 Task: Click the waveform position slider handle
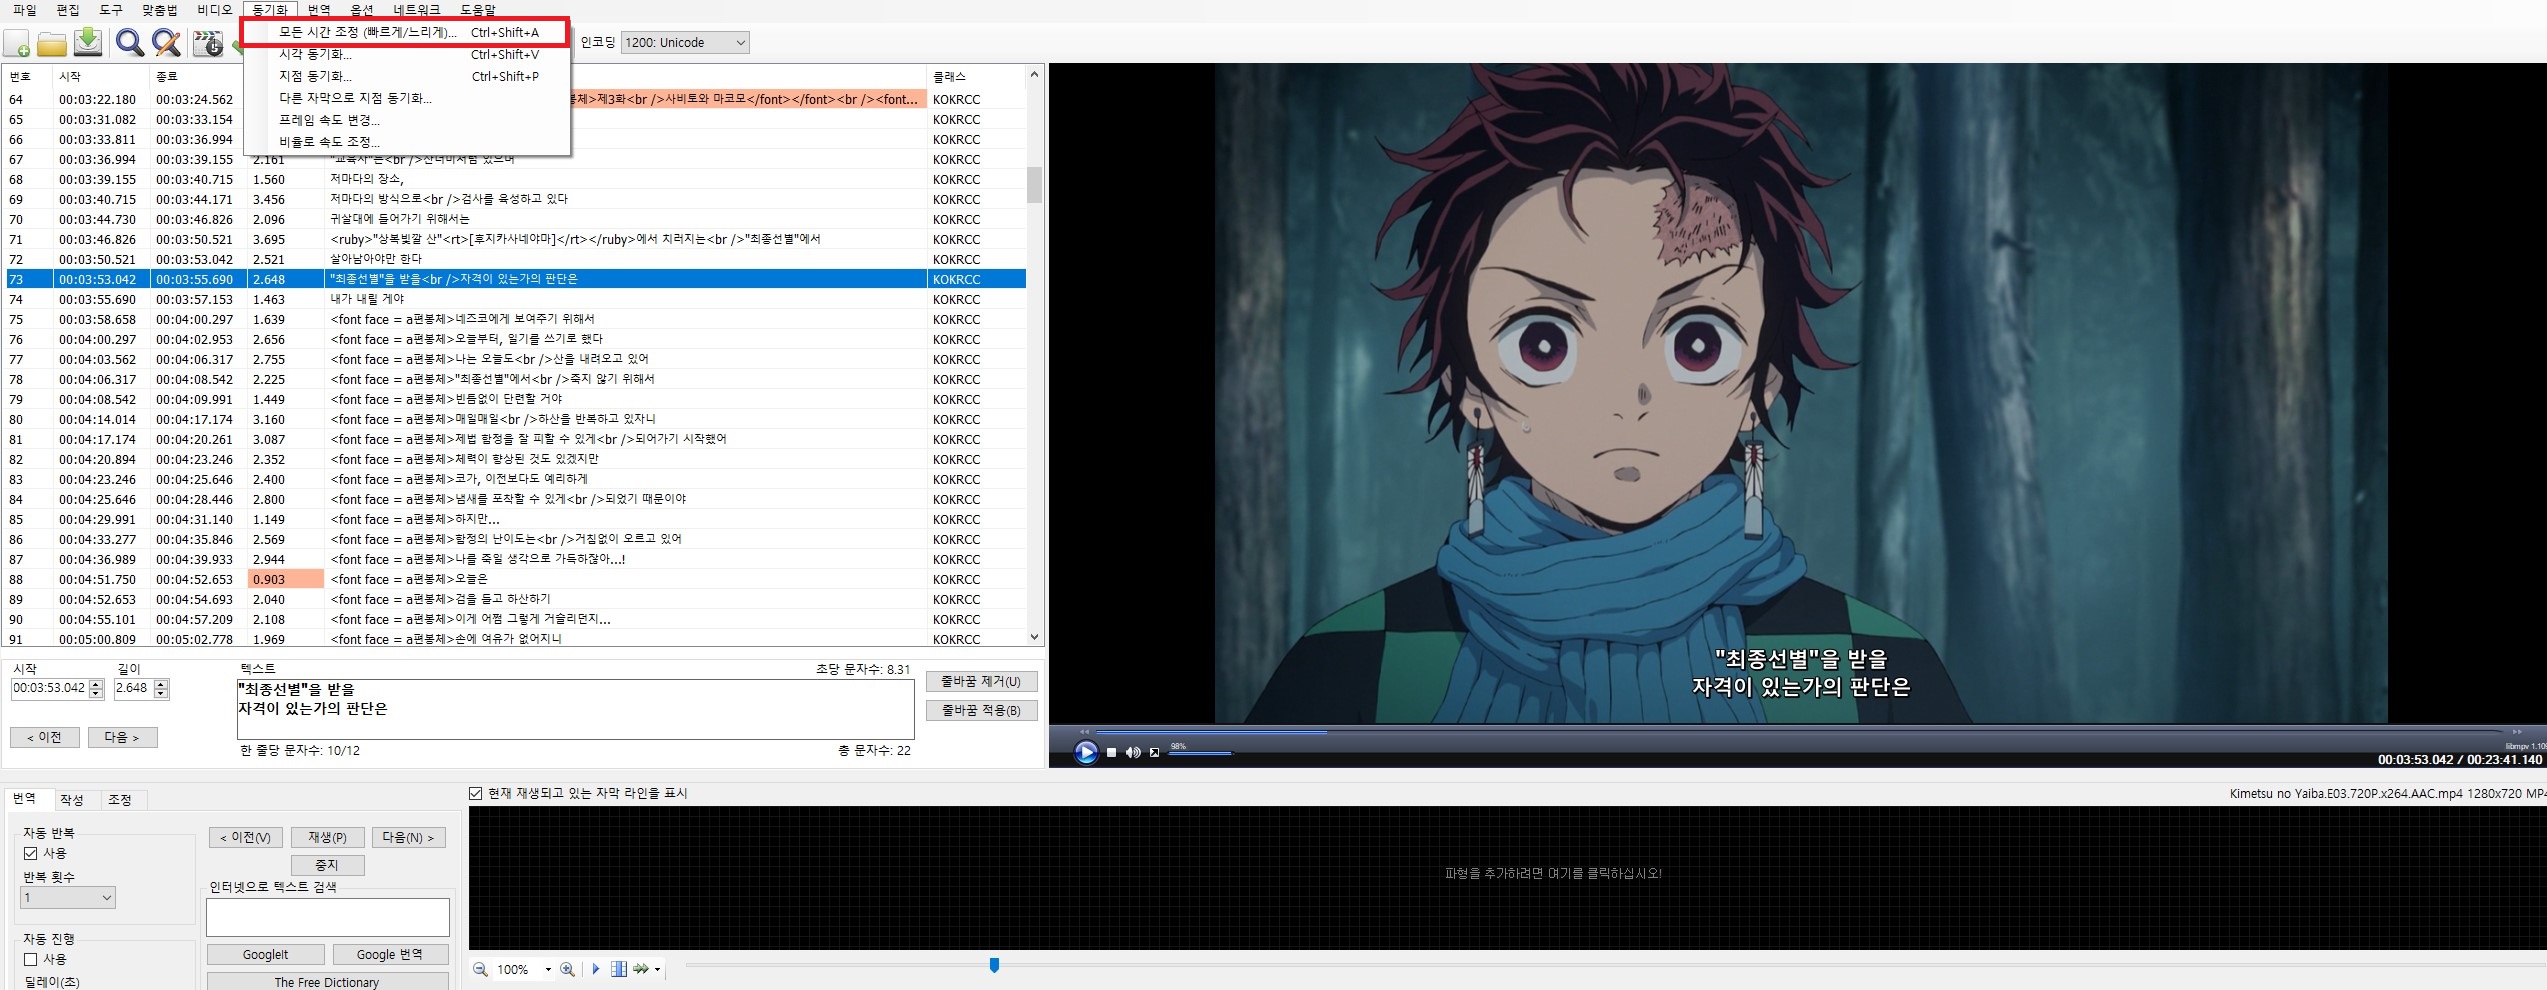[x=994, y=965]
